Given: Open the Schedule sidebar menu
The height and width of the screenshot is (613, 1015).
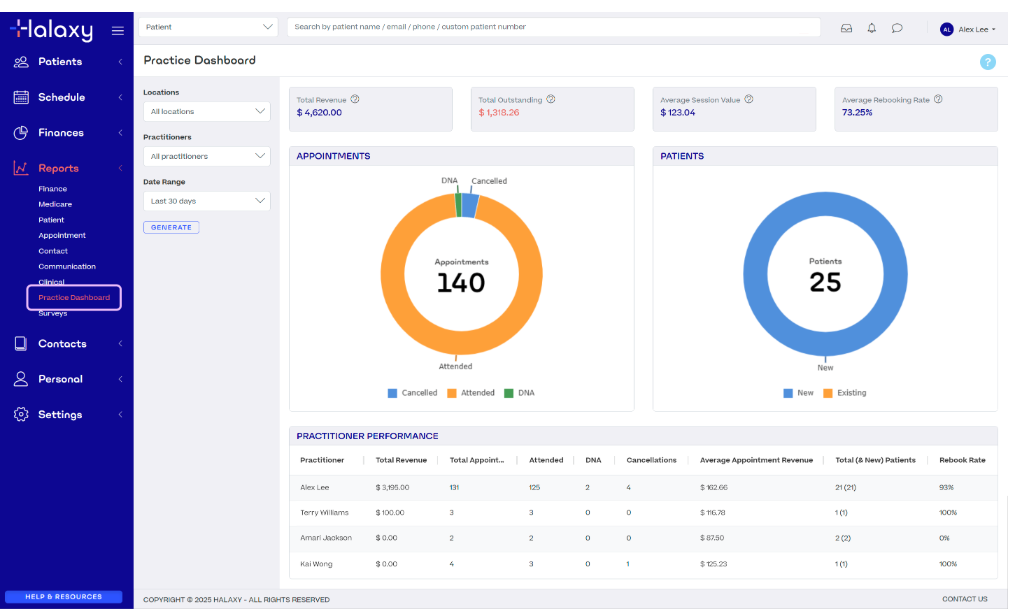Looking at the screenshot, I should [62, 97].
